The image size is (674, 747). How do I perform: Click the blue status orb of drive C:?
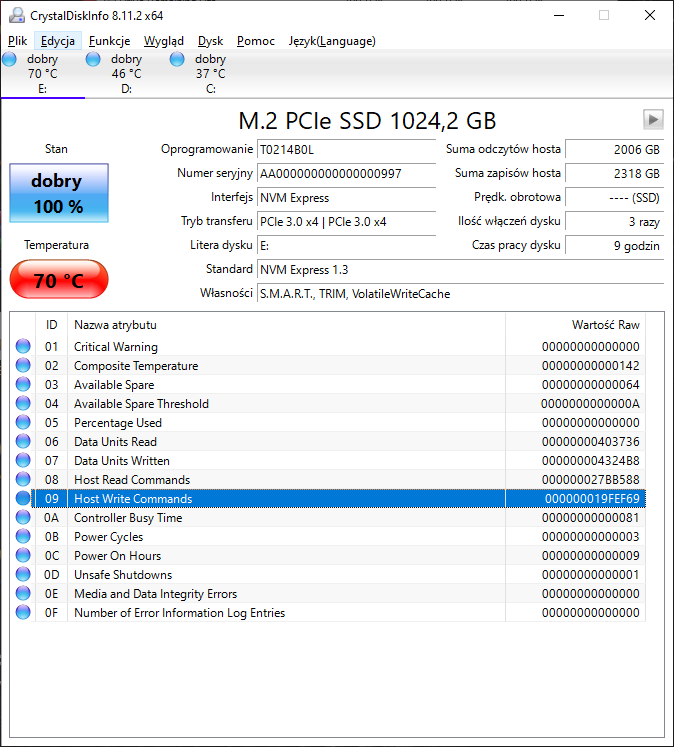(177, 60)
